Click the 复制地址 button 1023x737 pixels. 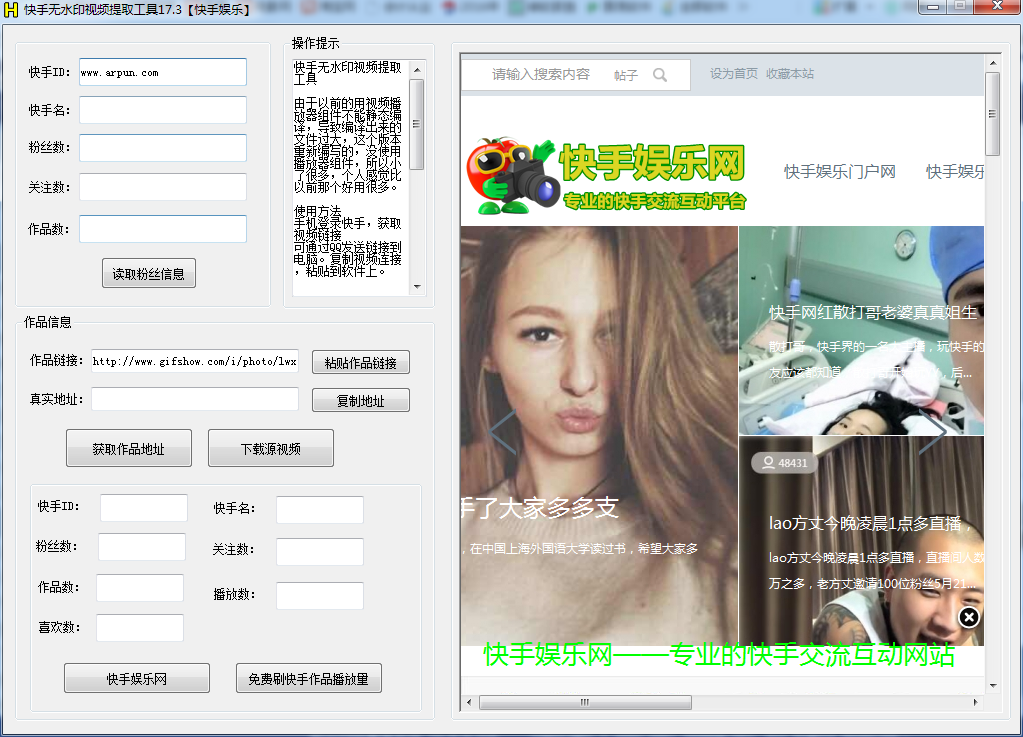pos(359,399)
